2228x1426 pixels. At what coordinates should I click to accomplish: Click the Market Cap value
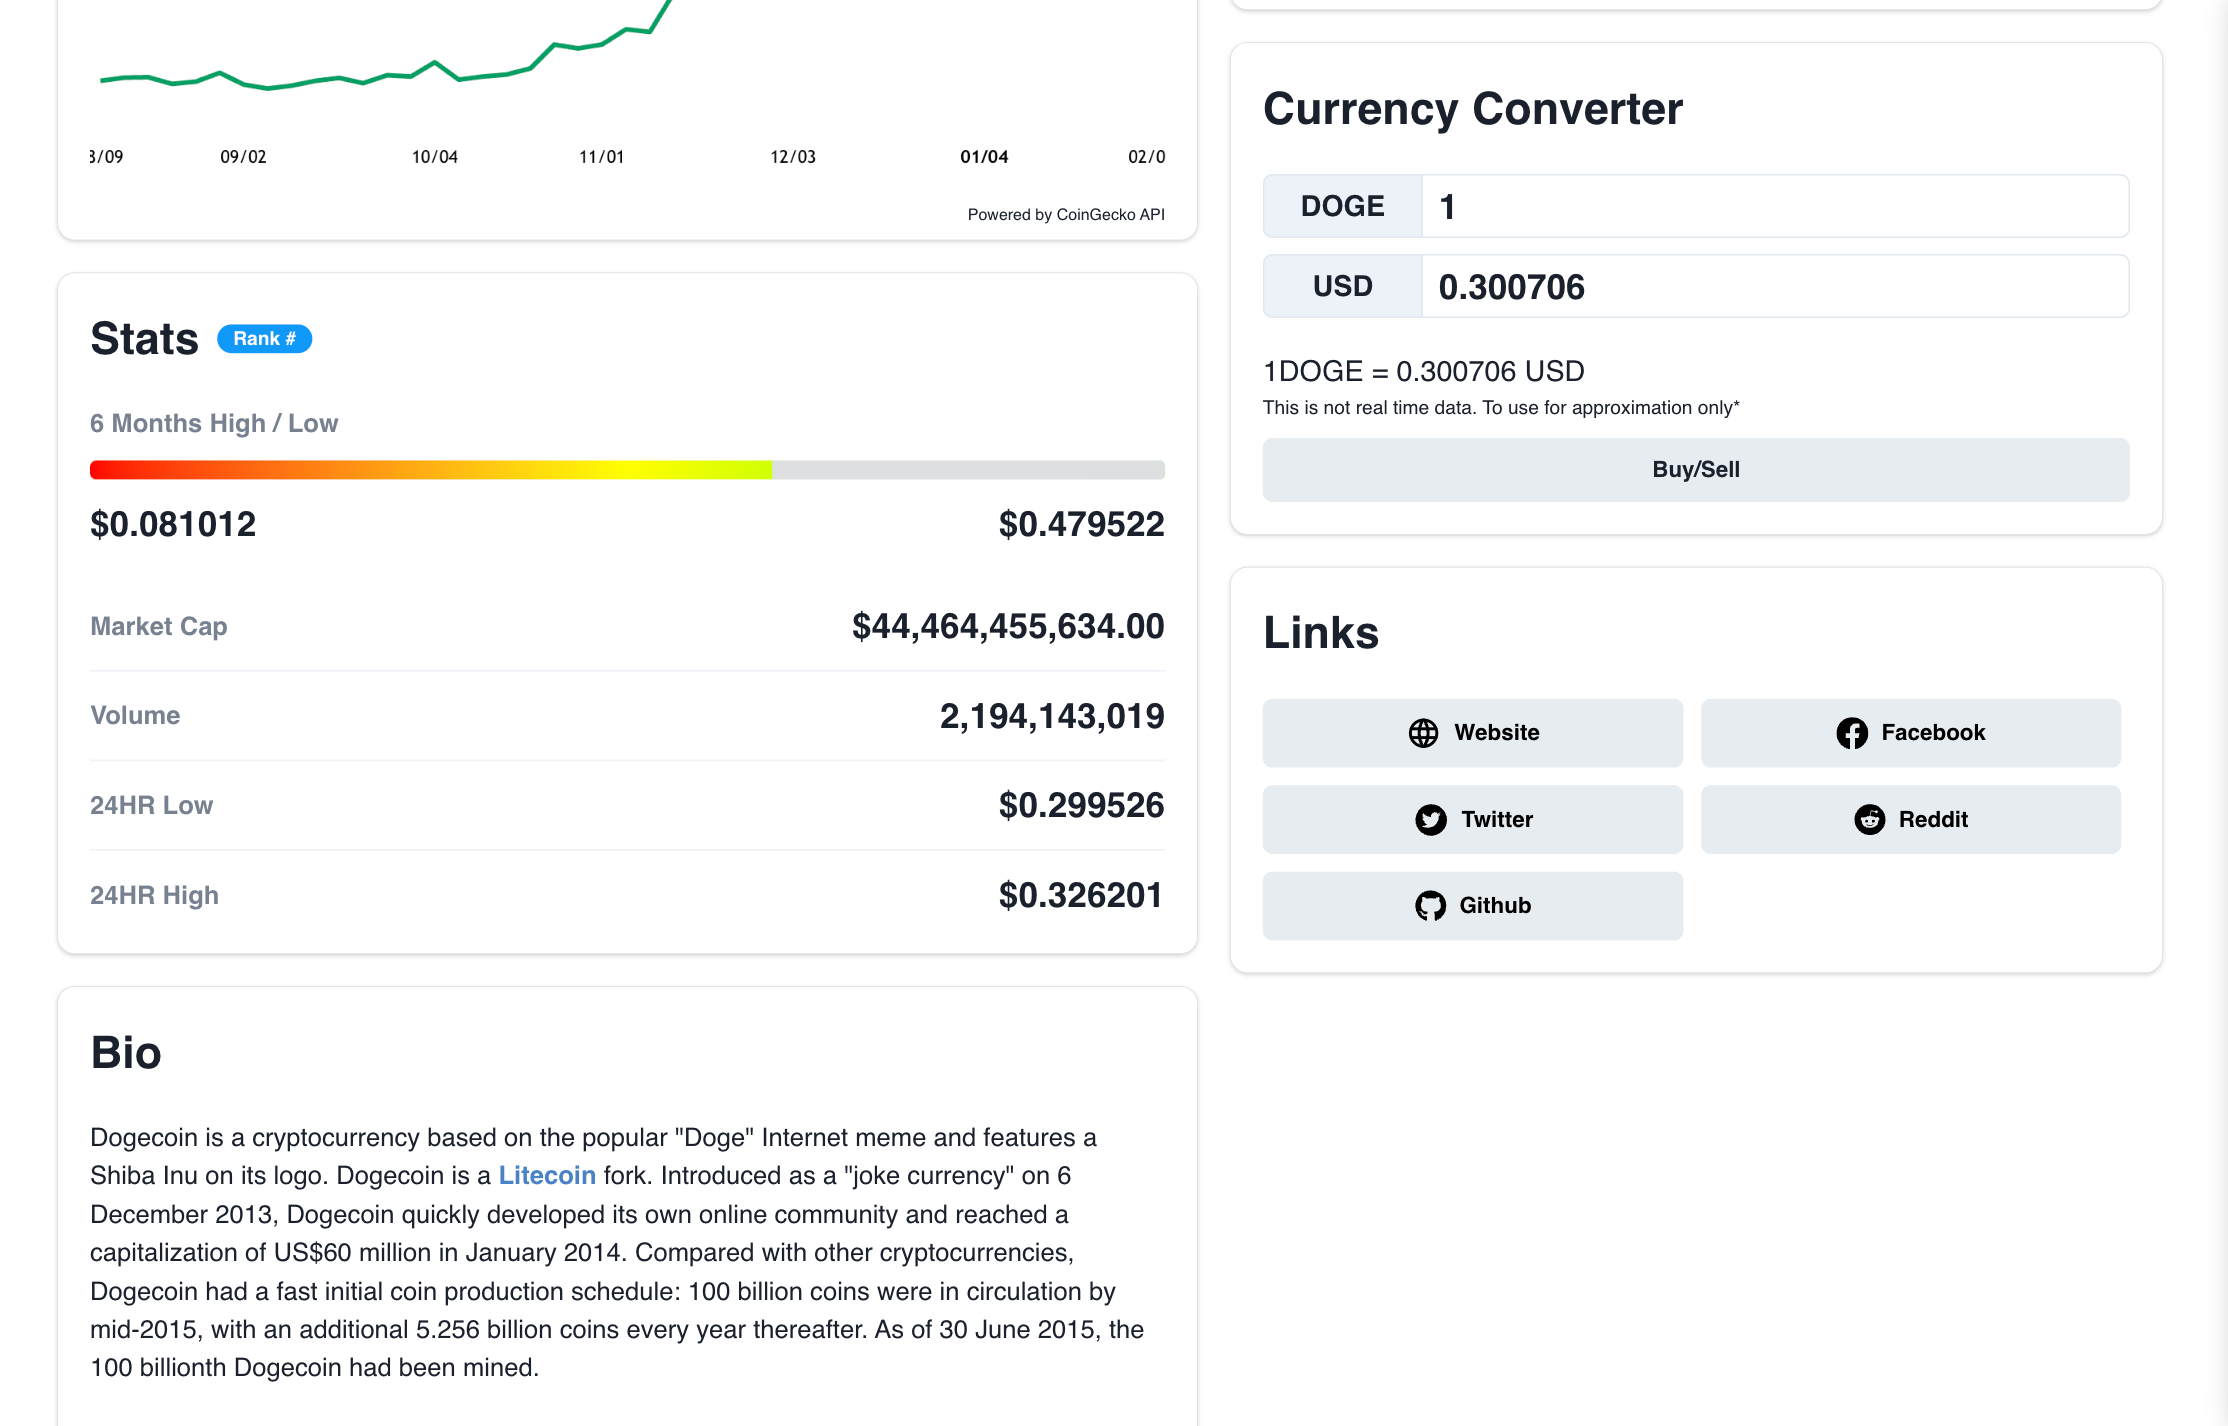[1007, 627]
